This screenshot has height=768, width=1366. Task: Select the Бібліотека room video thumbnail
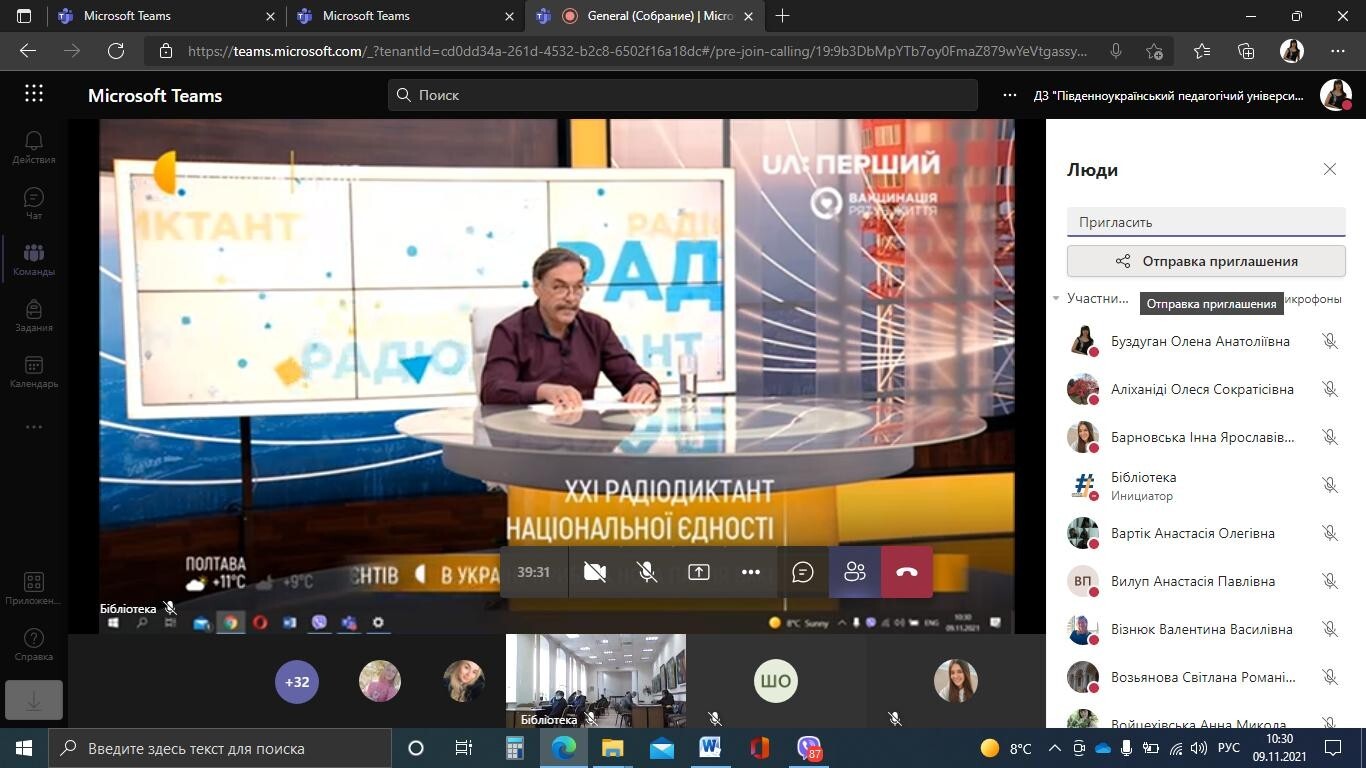pyautogui.click(x=596, y=681)
